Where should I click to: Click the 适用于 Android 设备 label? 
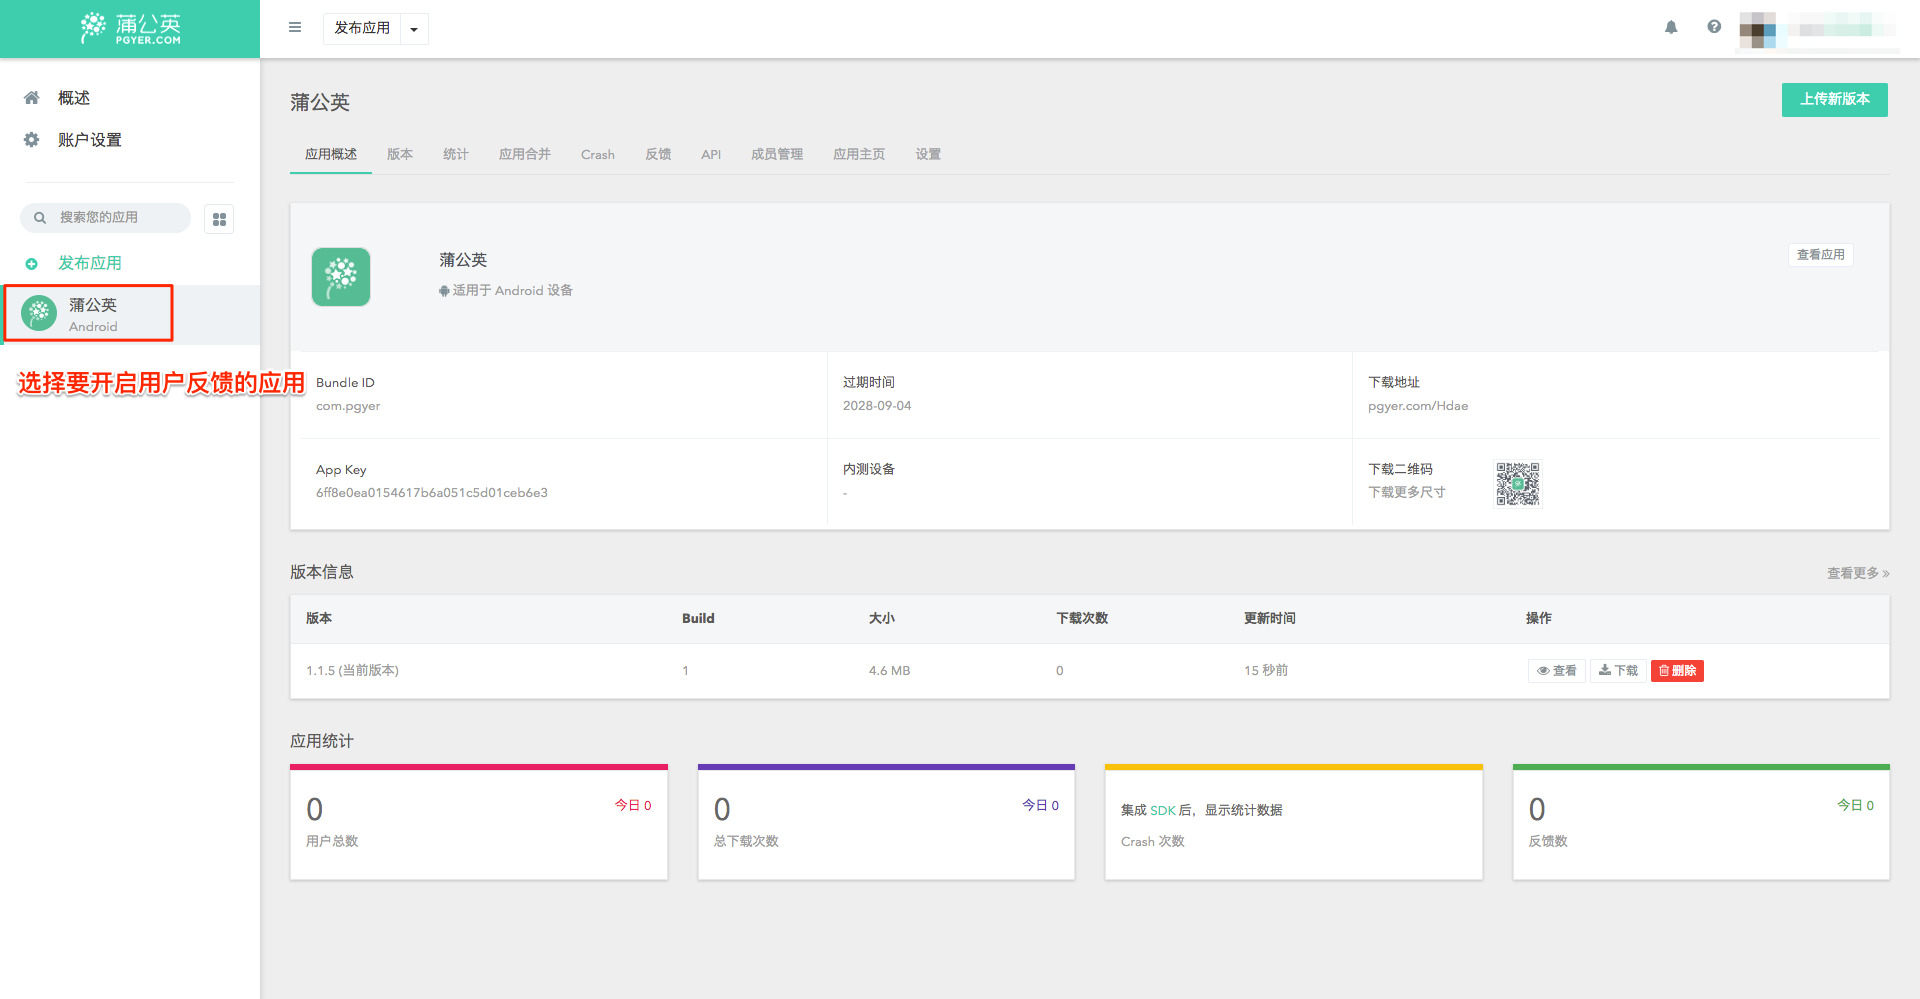pyautogui.click(x=506, y=291)
